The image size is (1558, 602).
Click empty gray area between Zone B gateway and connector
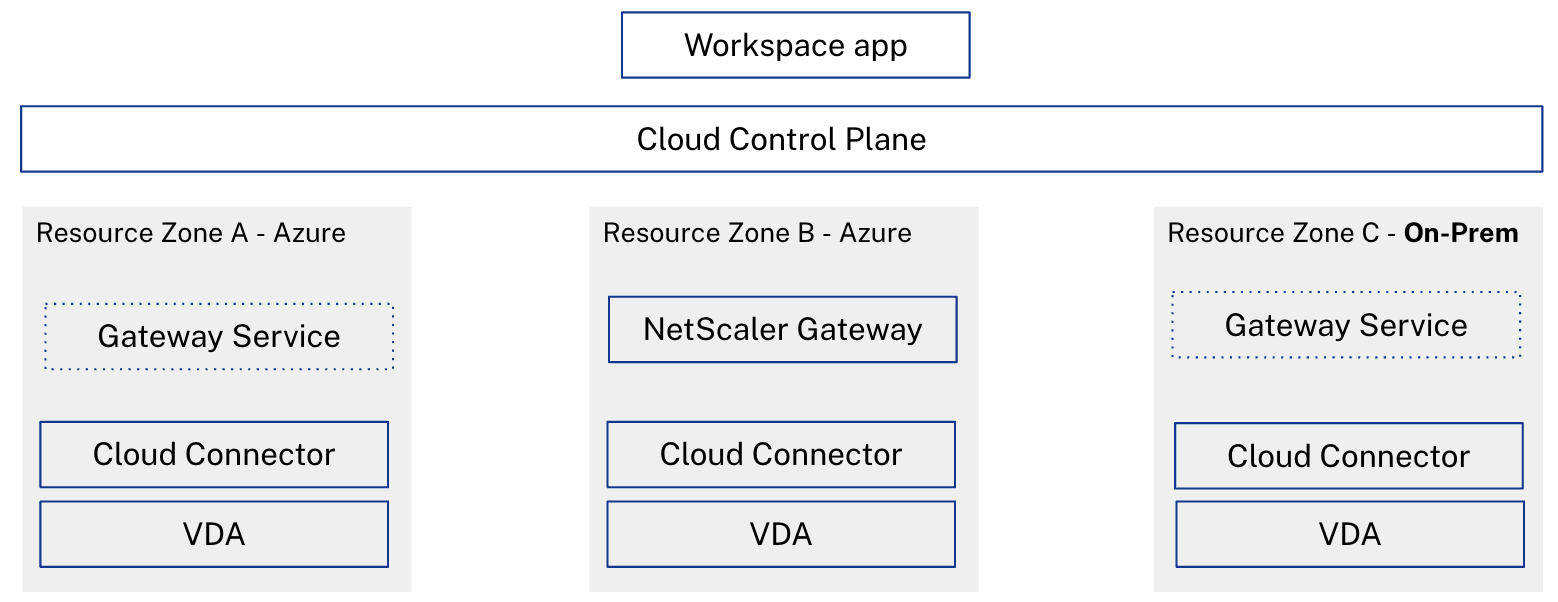coord(782,392)
